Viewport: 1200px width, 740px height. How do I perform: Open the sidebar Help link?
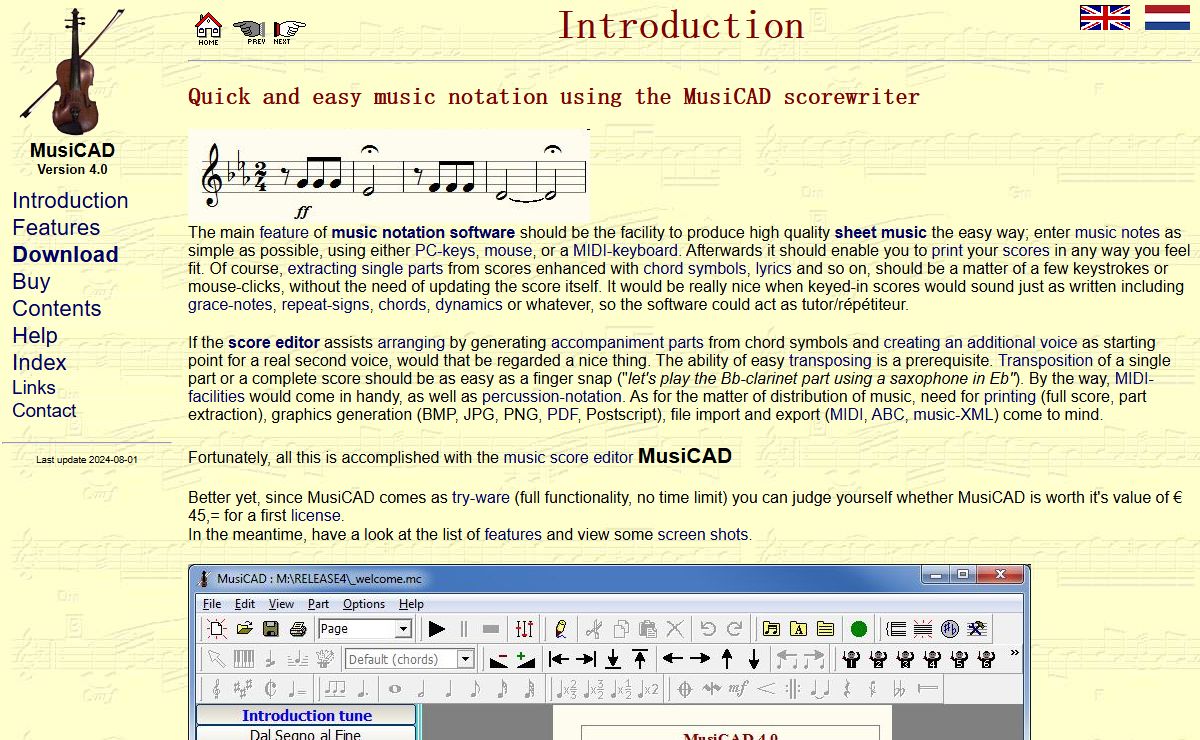pos(35,335)
